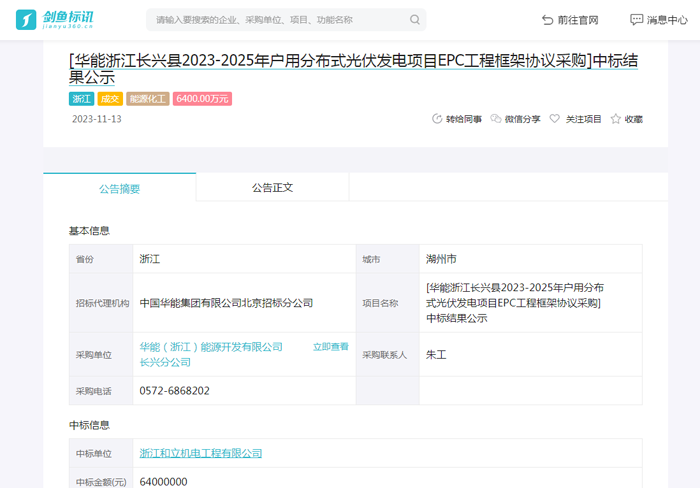700x488 pixels.
Task: Click the announcement title heading
Action: (354, 69)
